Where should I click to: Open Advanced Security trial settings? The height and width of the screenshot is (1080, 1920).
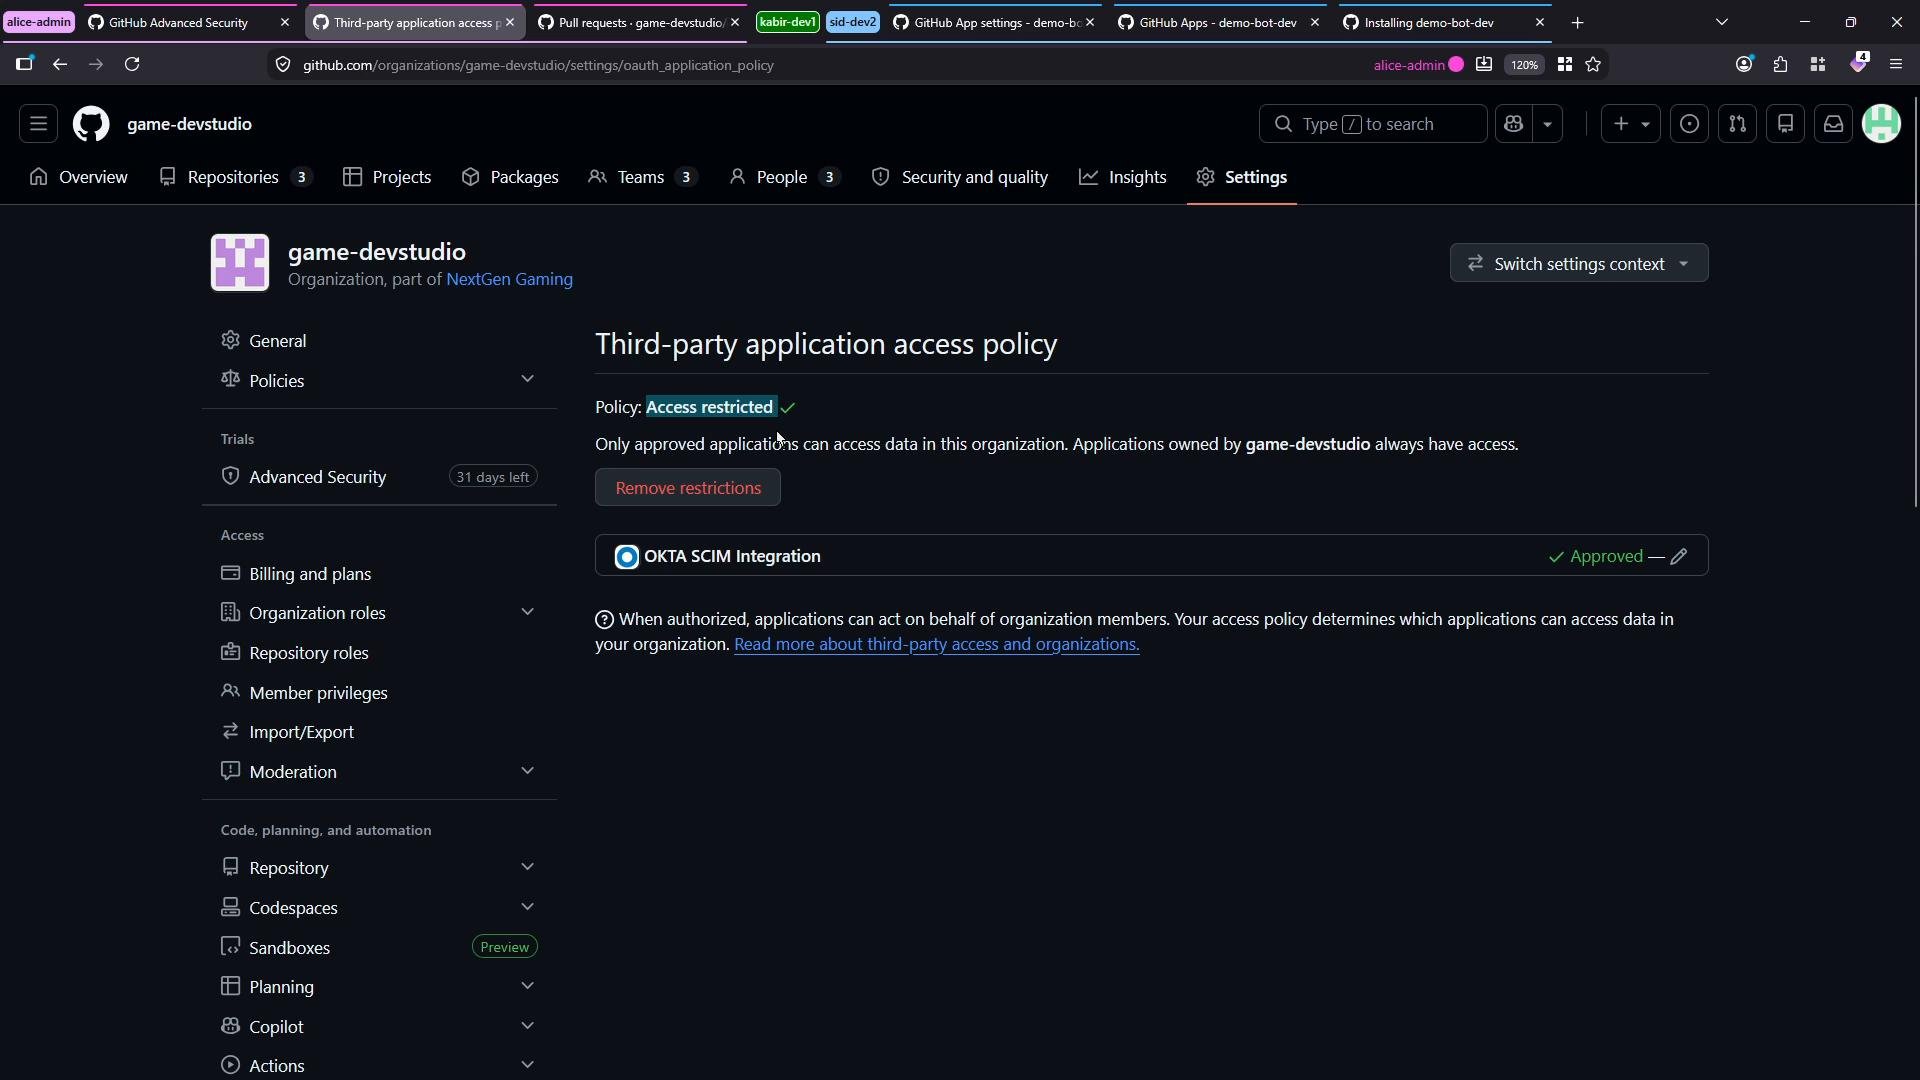(379, 477)
